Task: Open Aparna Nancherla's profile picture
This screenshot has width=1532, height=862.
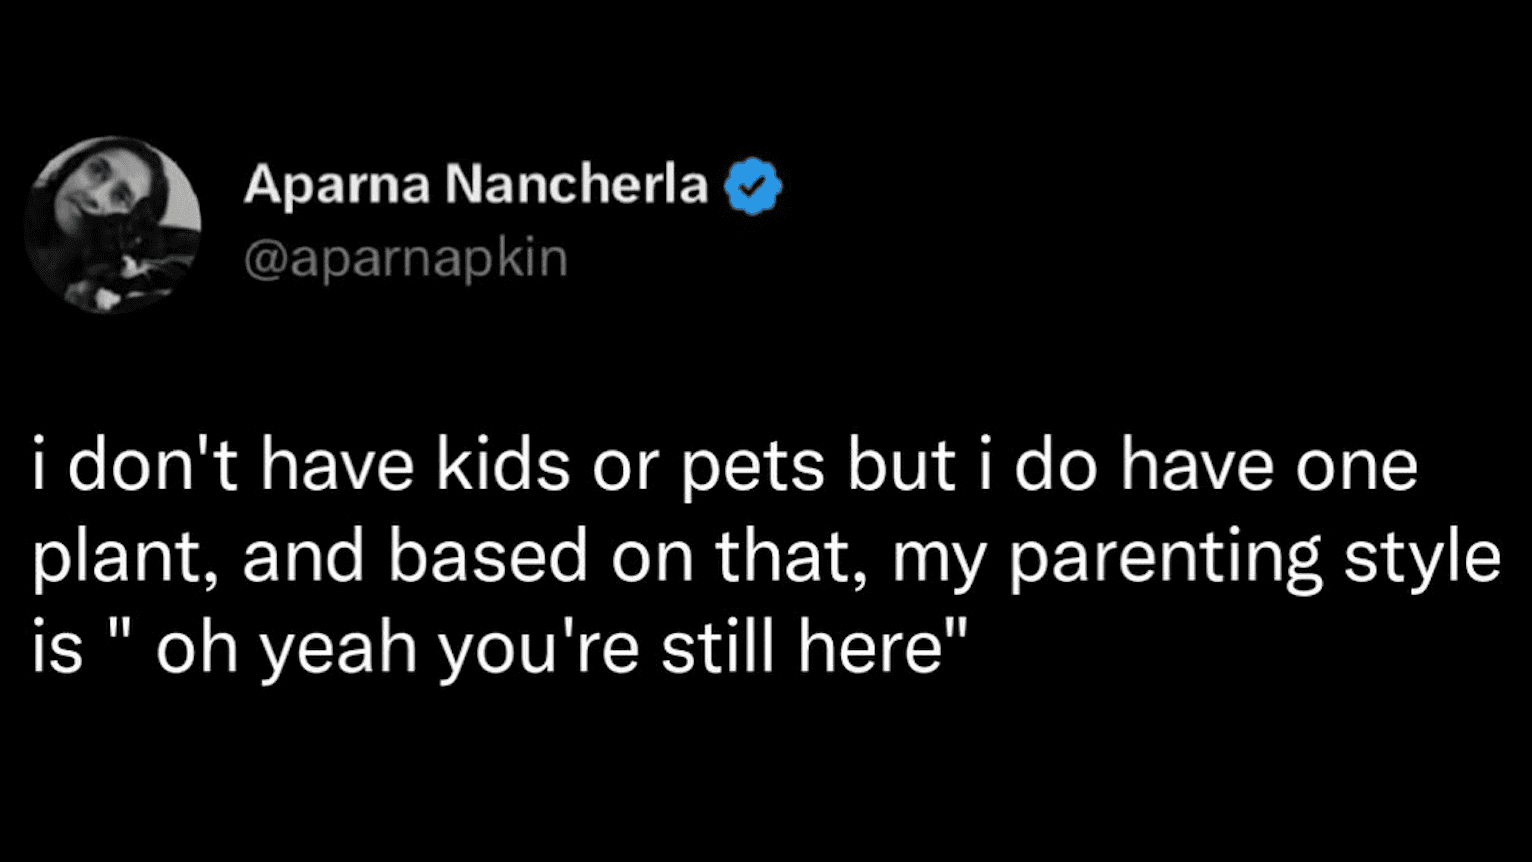Action: pyautogui.click(x=113, y=224)
